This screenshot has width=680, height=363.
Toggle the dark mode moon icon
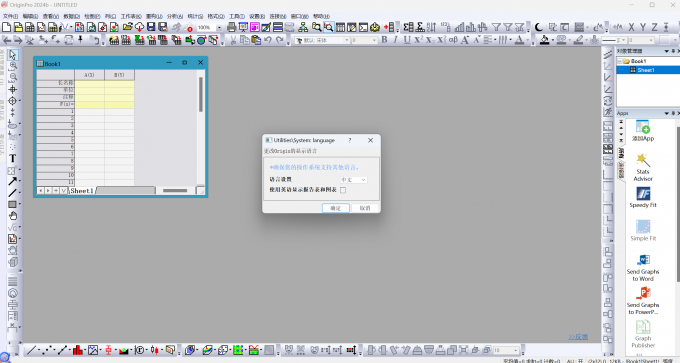pos(539,27)
